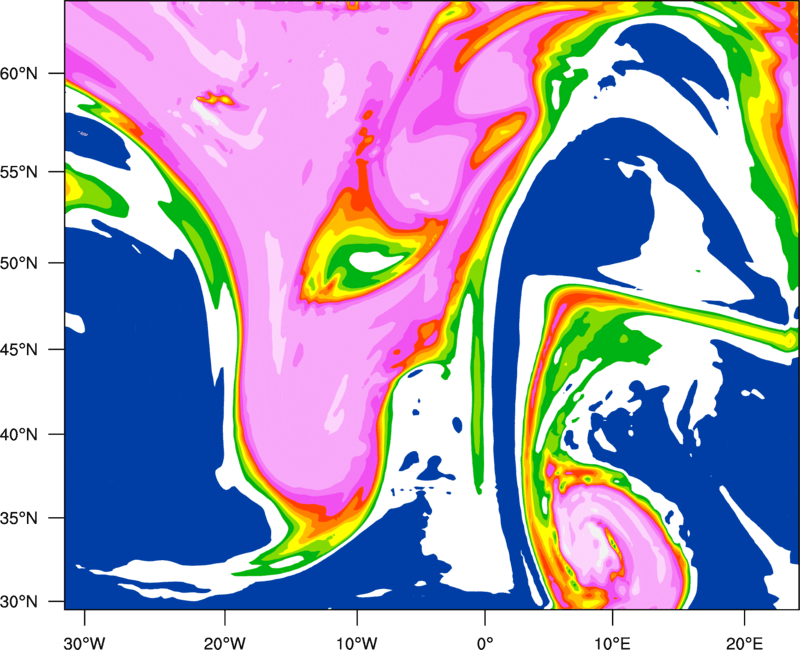Click the 0° longitude label
The image size is (800, 650).
pos(485,643)
